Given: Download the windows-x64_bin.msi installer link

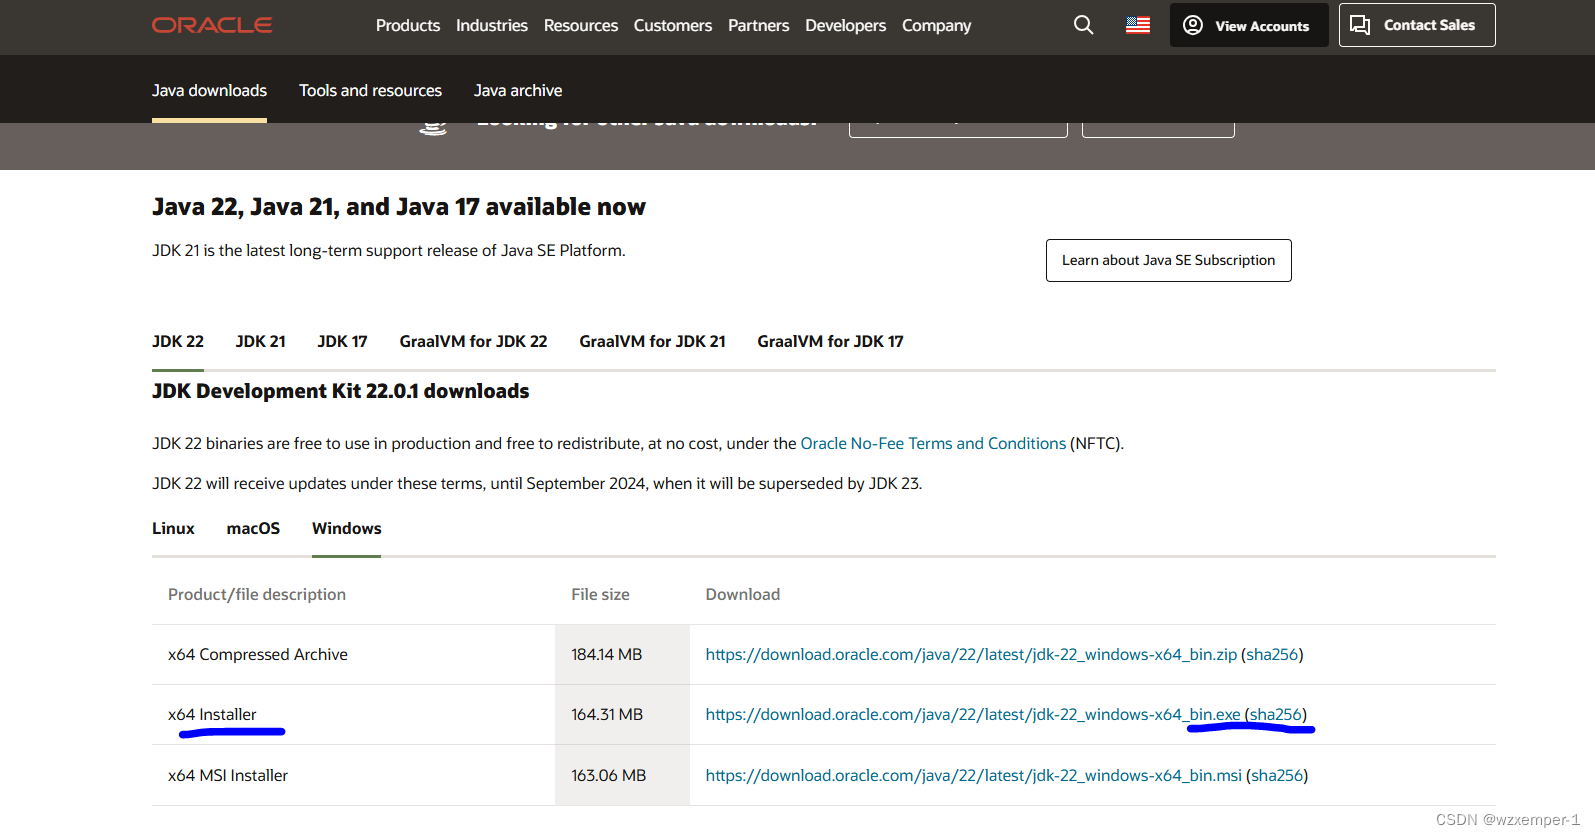Looking at the screenshot, I should [974, 775].
